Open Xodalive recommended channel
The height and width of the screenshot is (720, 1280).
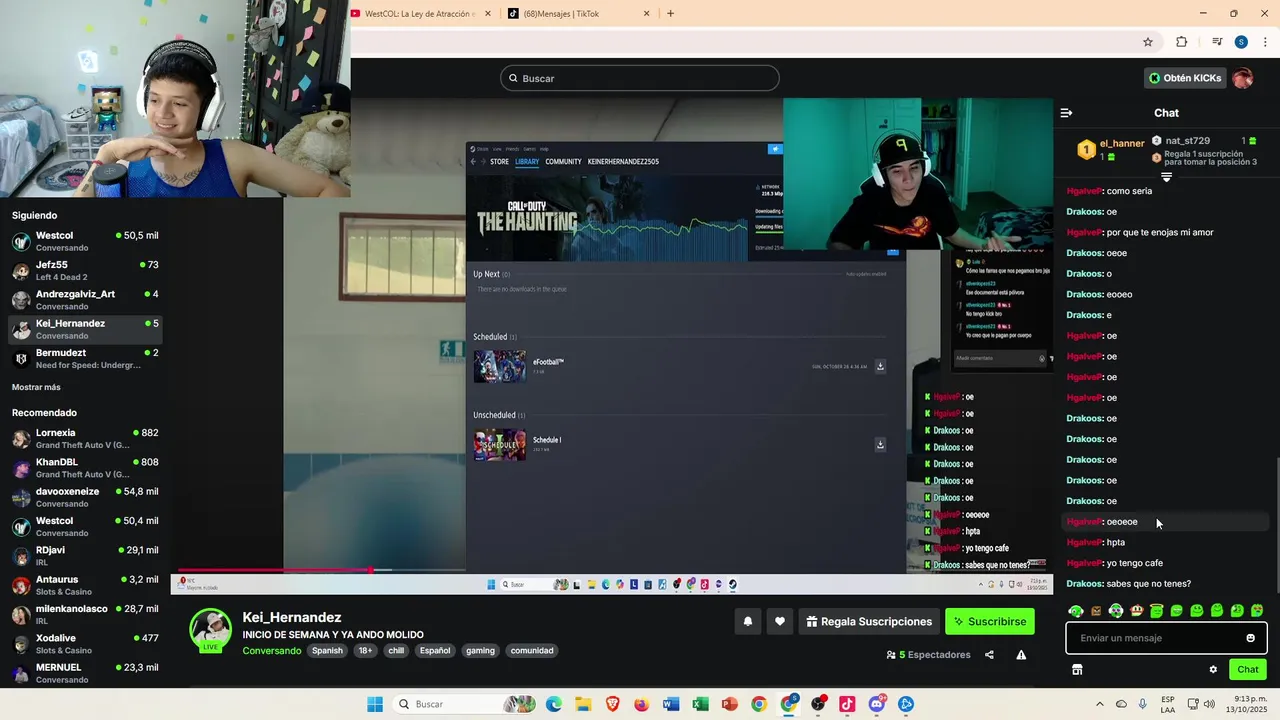pos(85,644)
